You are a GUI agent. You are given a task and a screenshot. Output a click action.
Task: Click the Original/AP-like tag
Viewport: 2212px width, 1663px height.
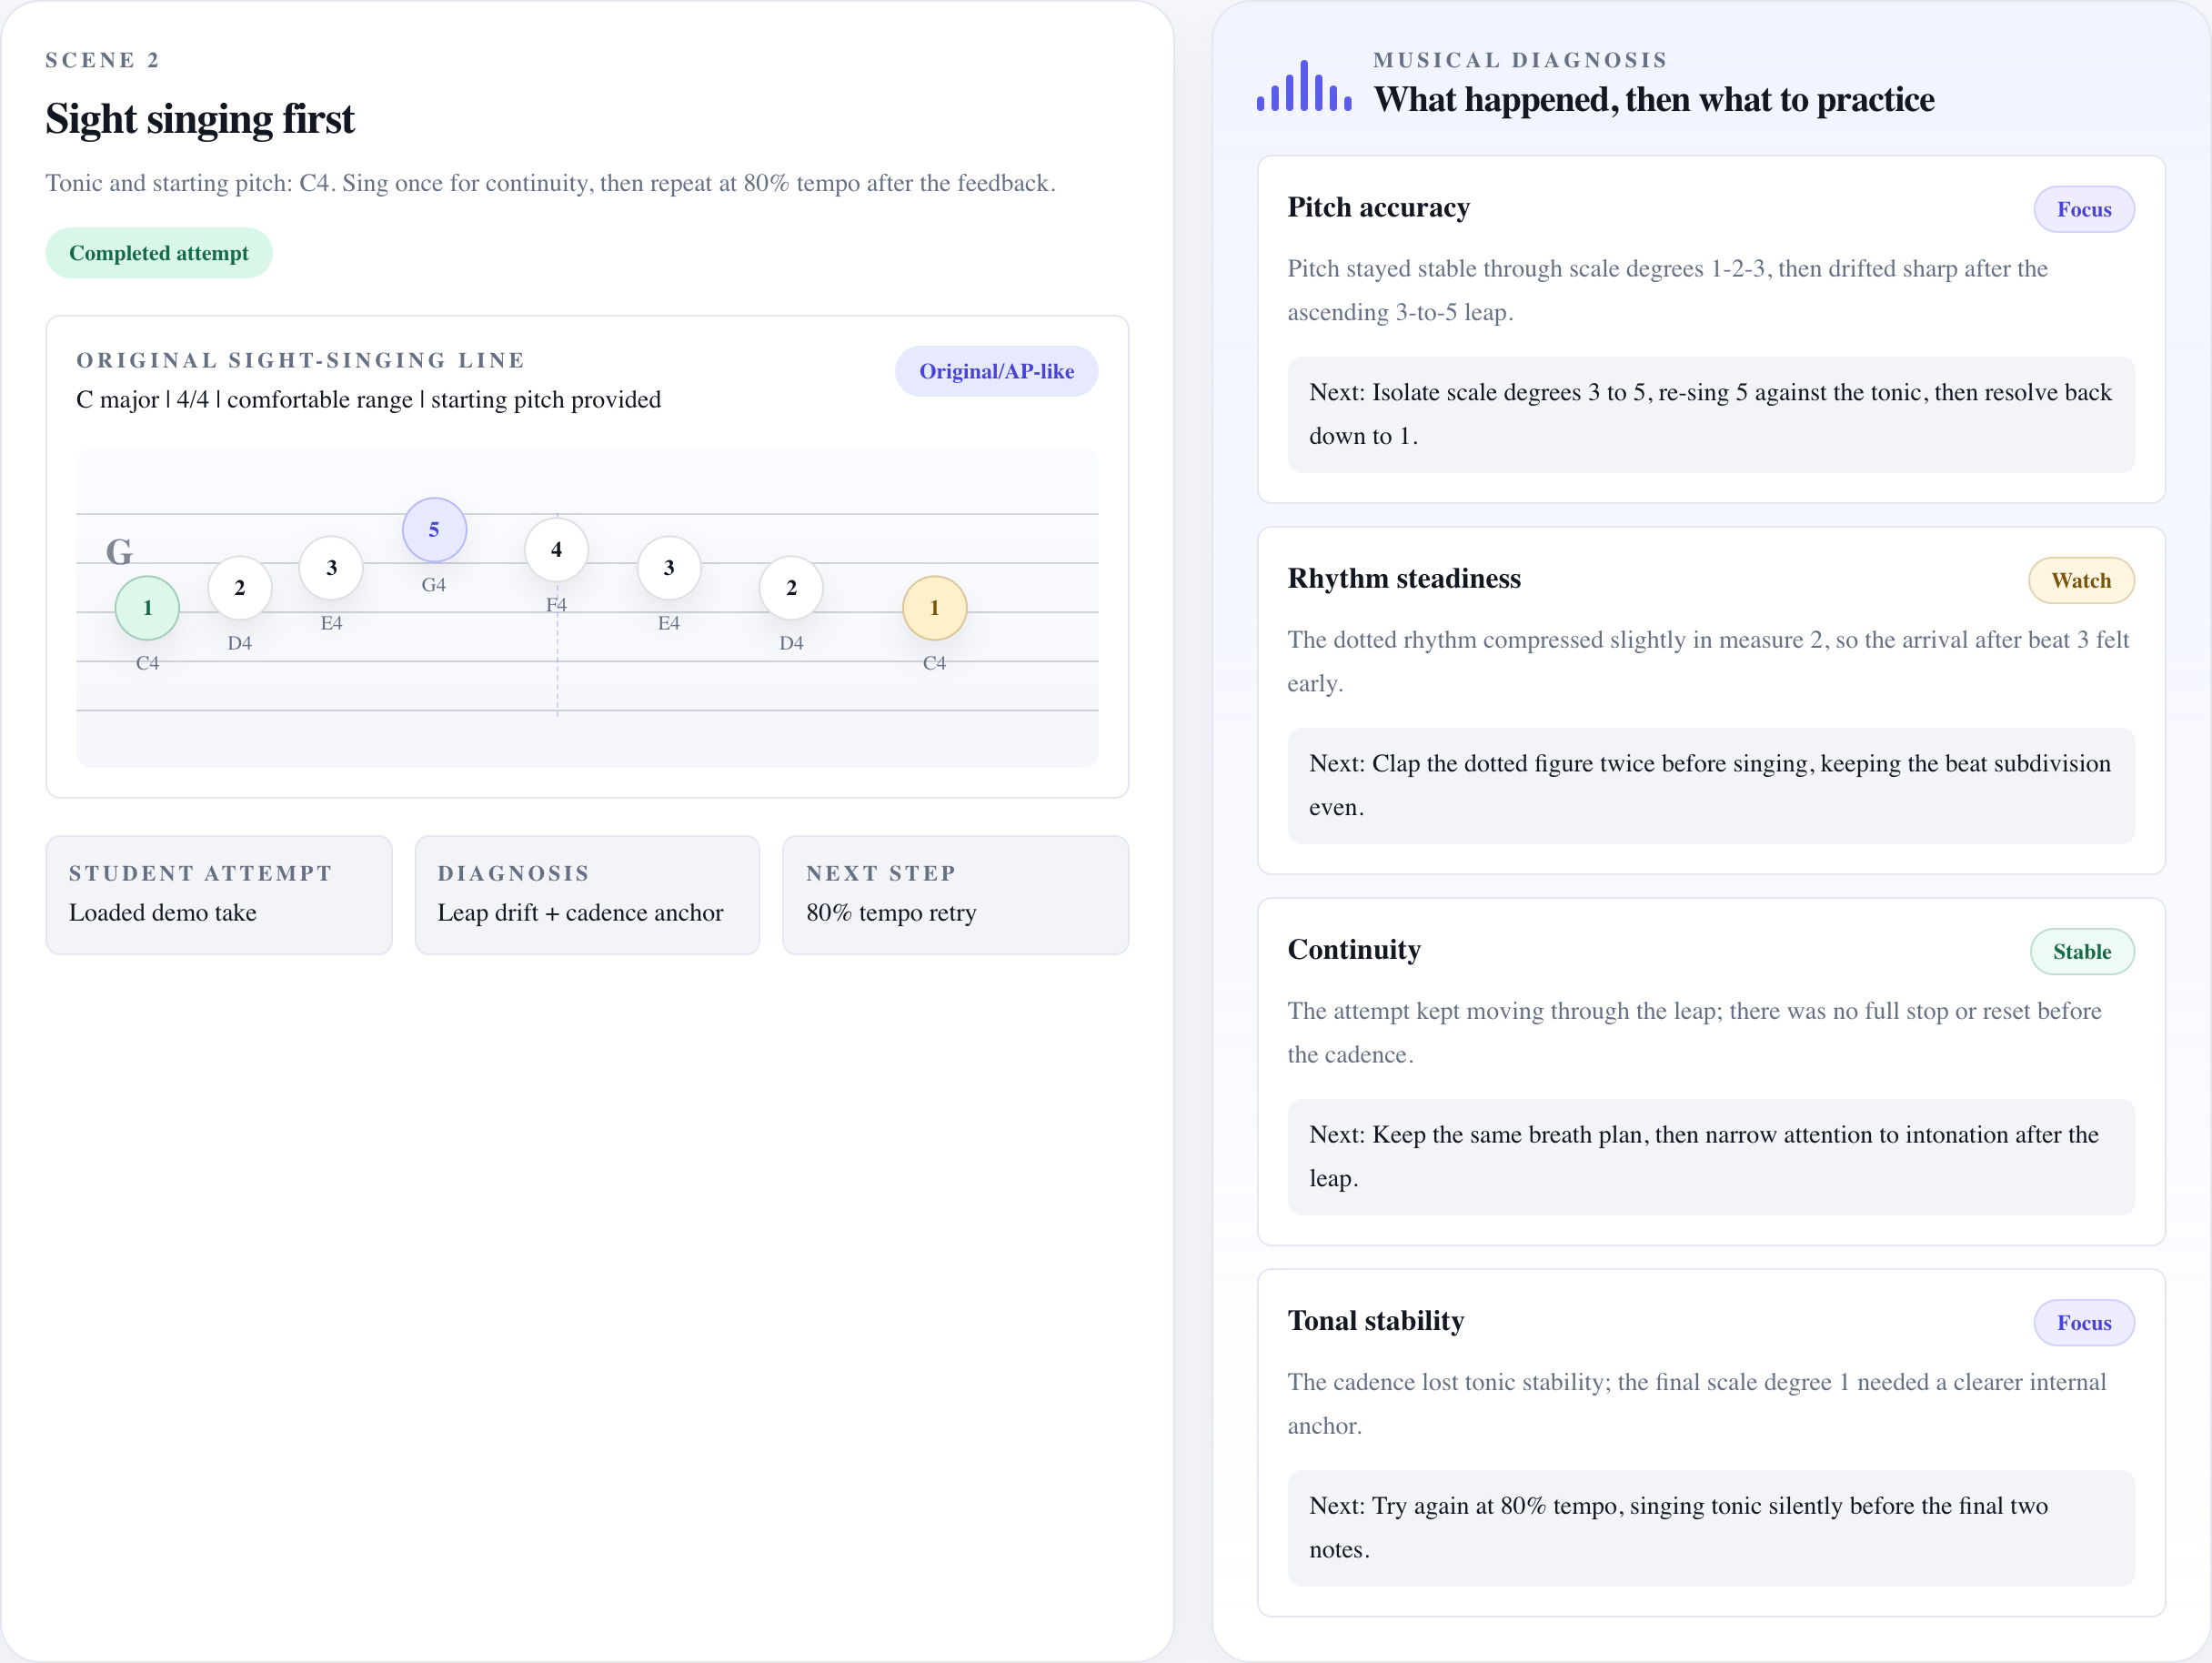pyautogui.click(x=996, y=371)
